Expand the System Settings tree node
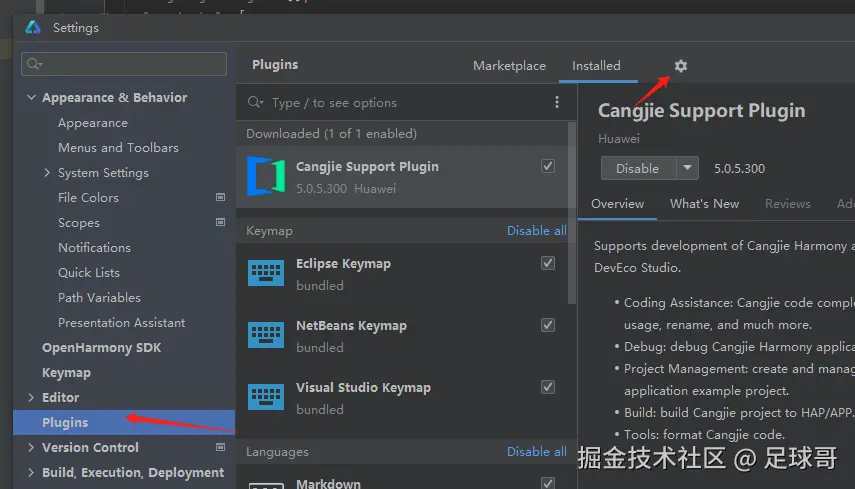855x489 pixels. click(47, 172)
